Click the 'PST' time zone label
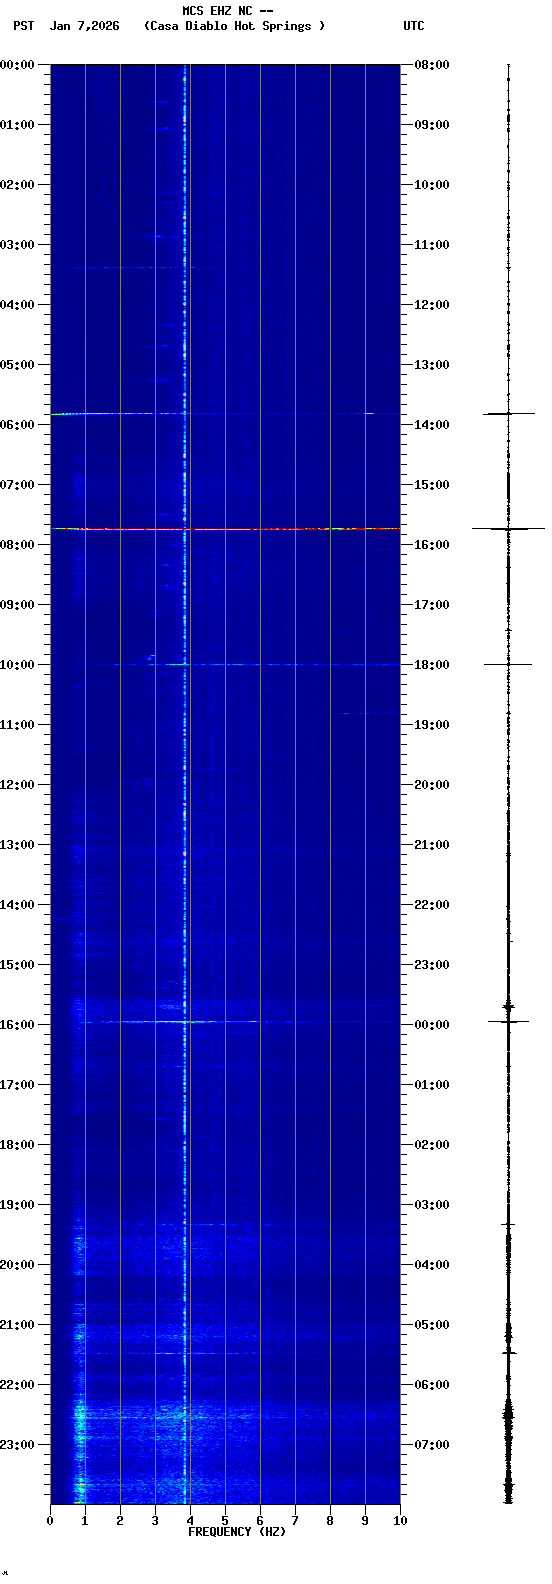Viewport: 552px width, 1584px height. click(24, 26)
